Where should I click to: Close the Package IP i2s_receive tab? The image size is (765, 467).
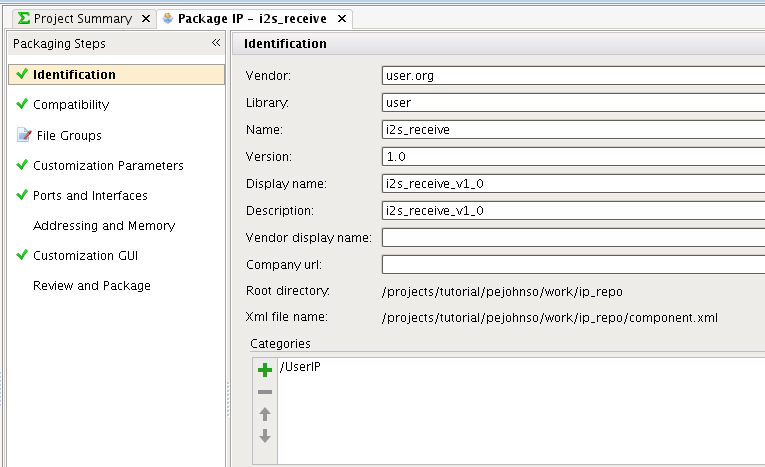pos(341,19)
